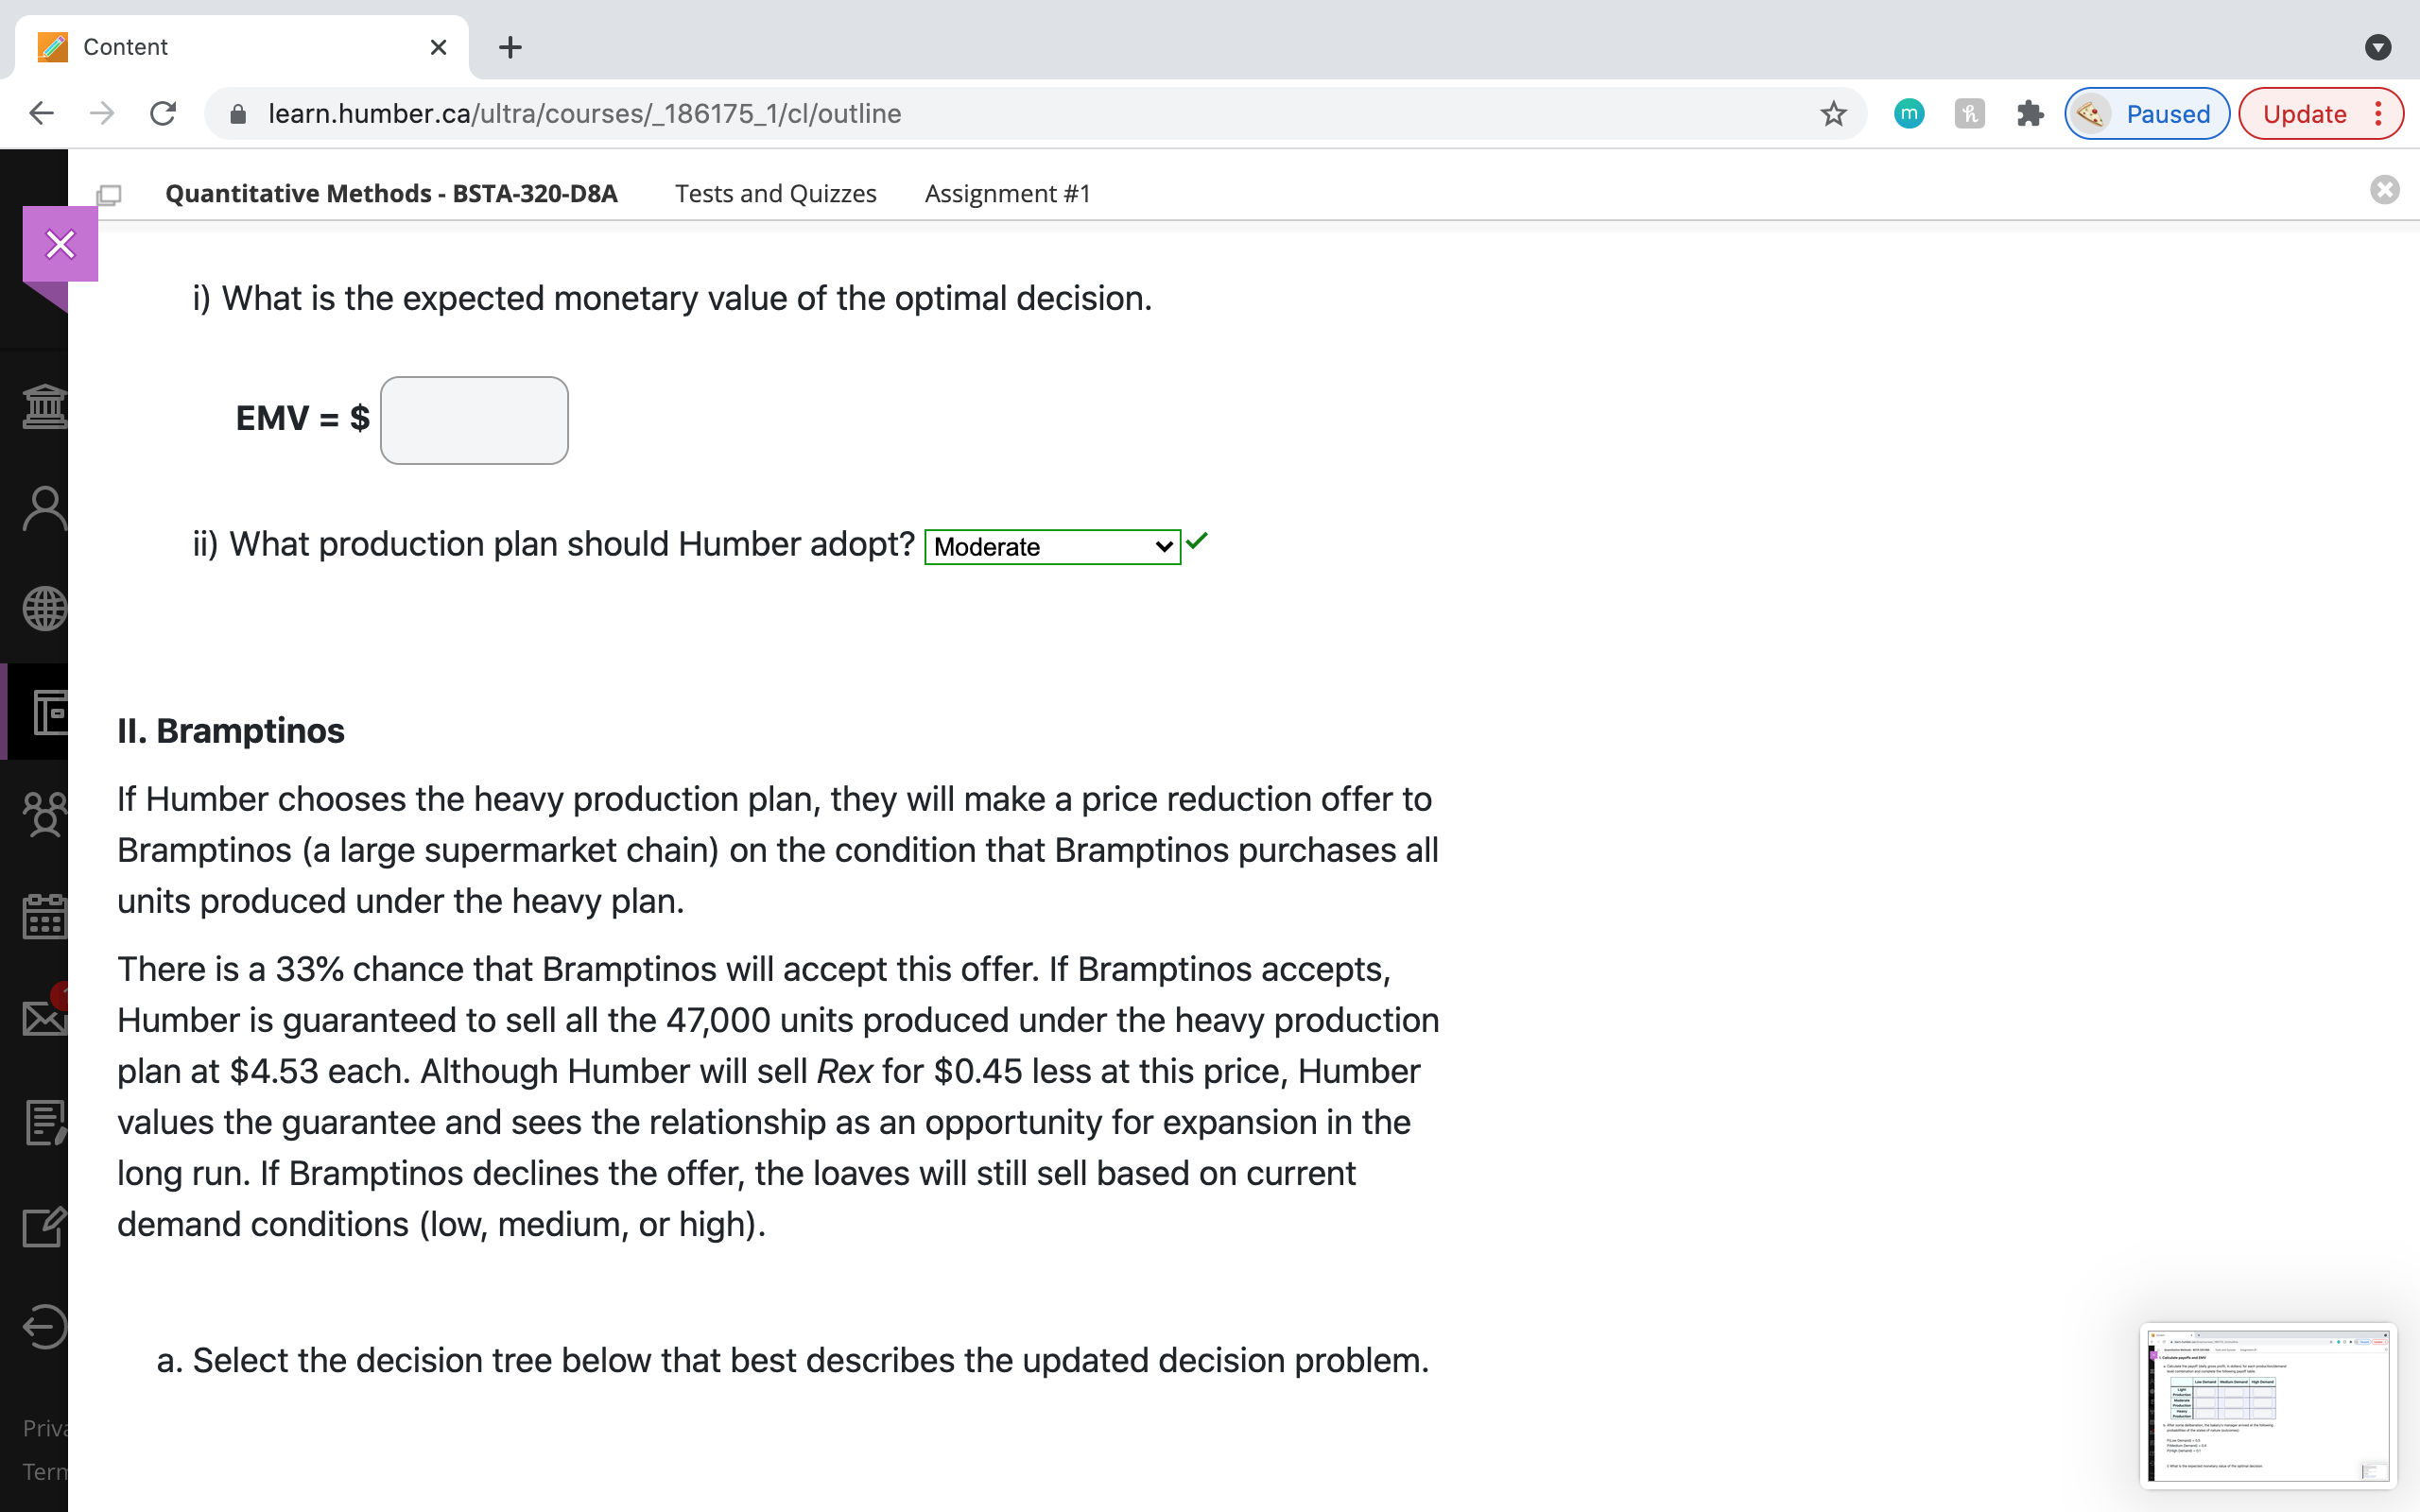Open your Profile in the sidebar

point(44,508)
